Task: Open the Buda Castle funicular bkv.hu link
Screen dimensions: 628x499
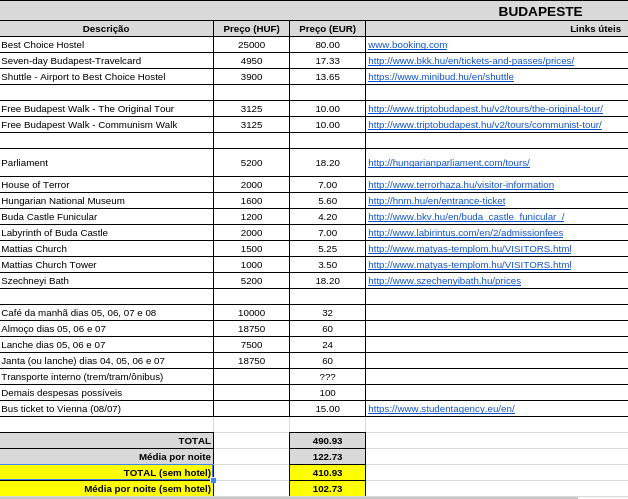Action: click(465, 217)
